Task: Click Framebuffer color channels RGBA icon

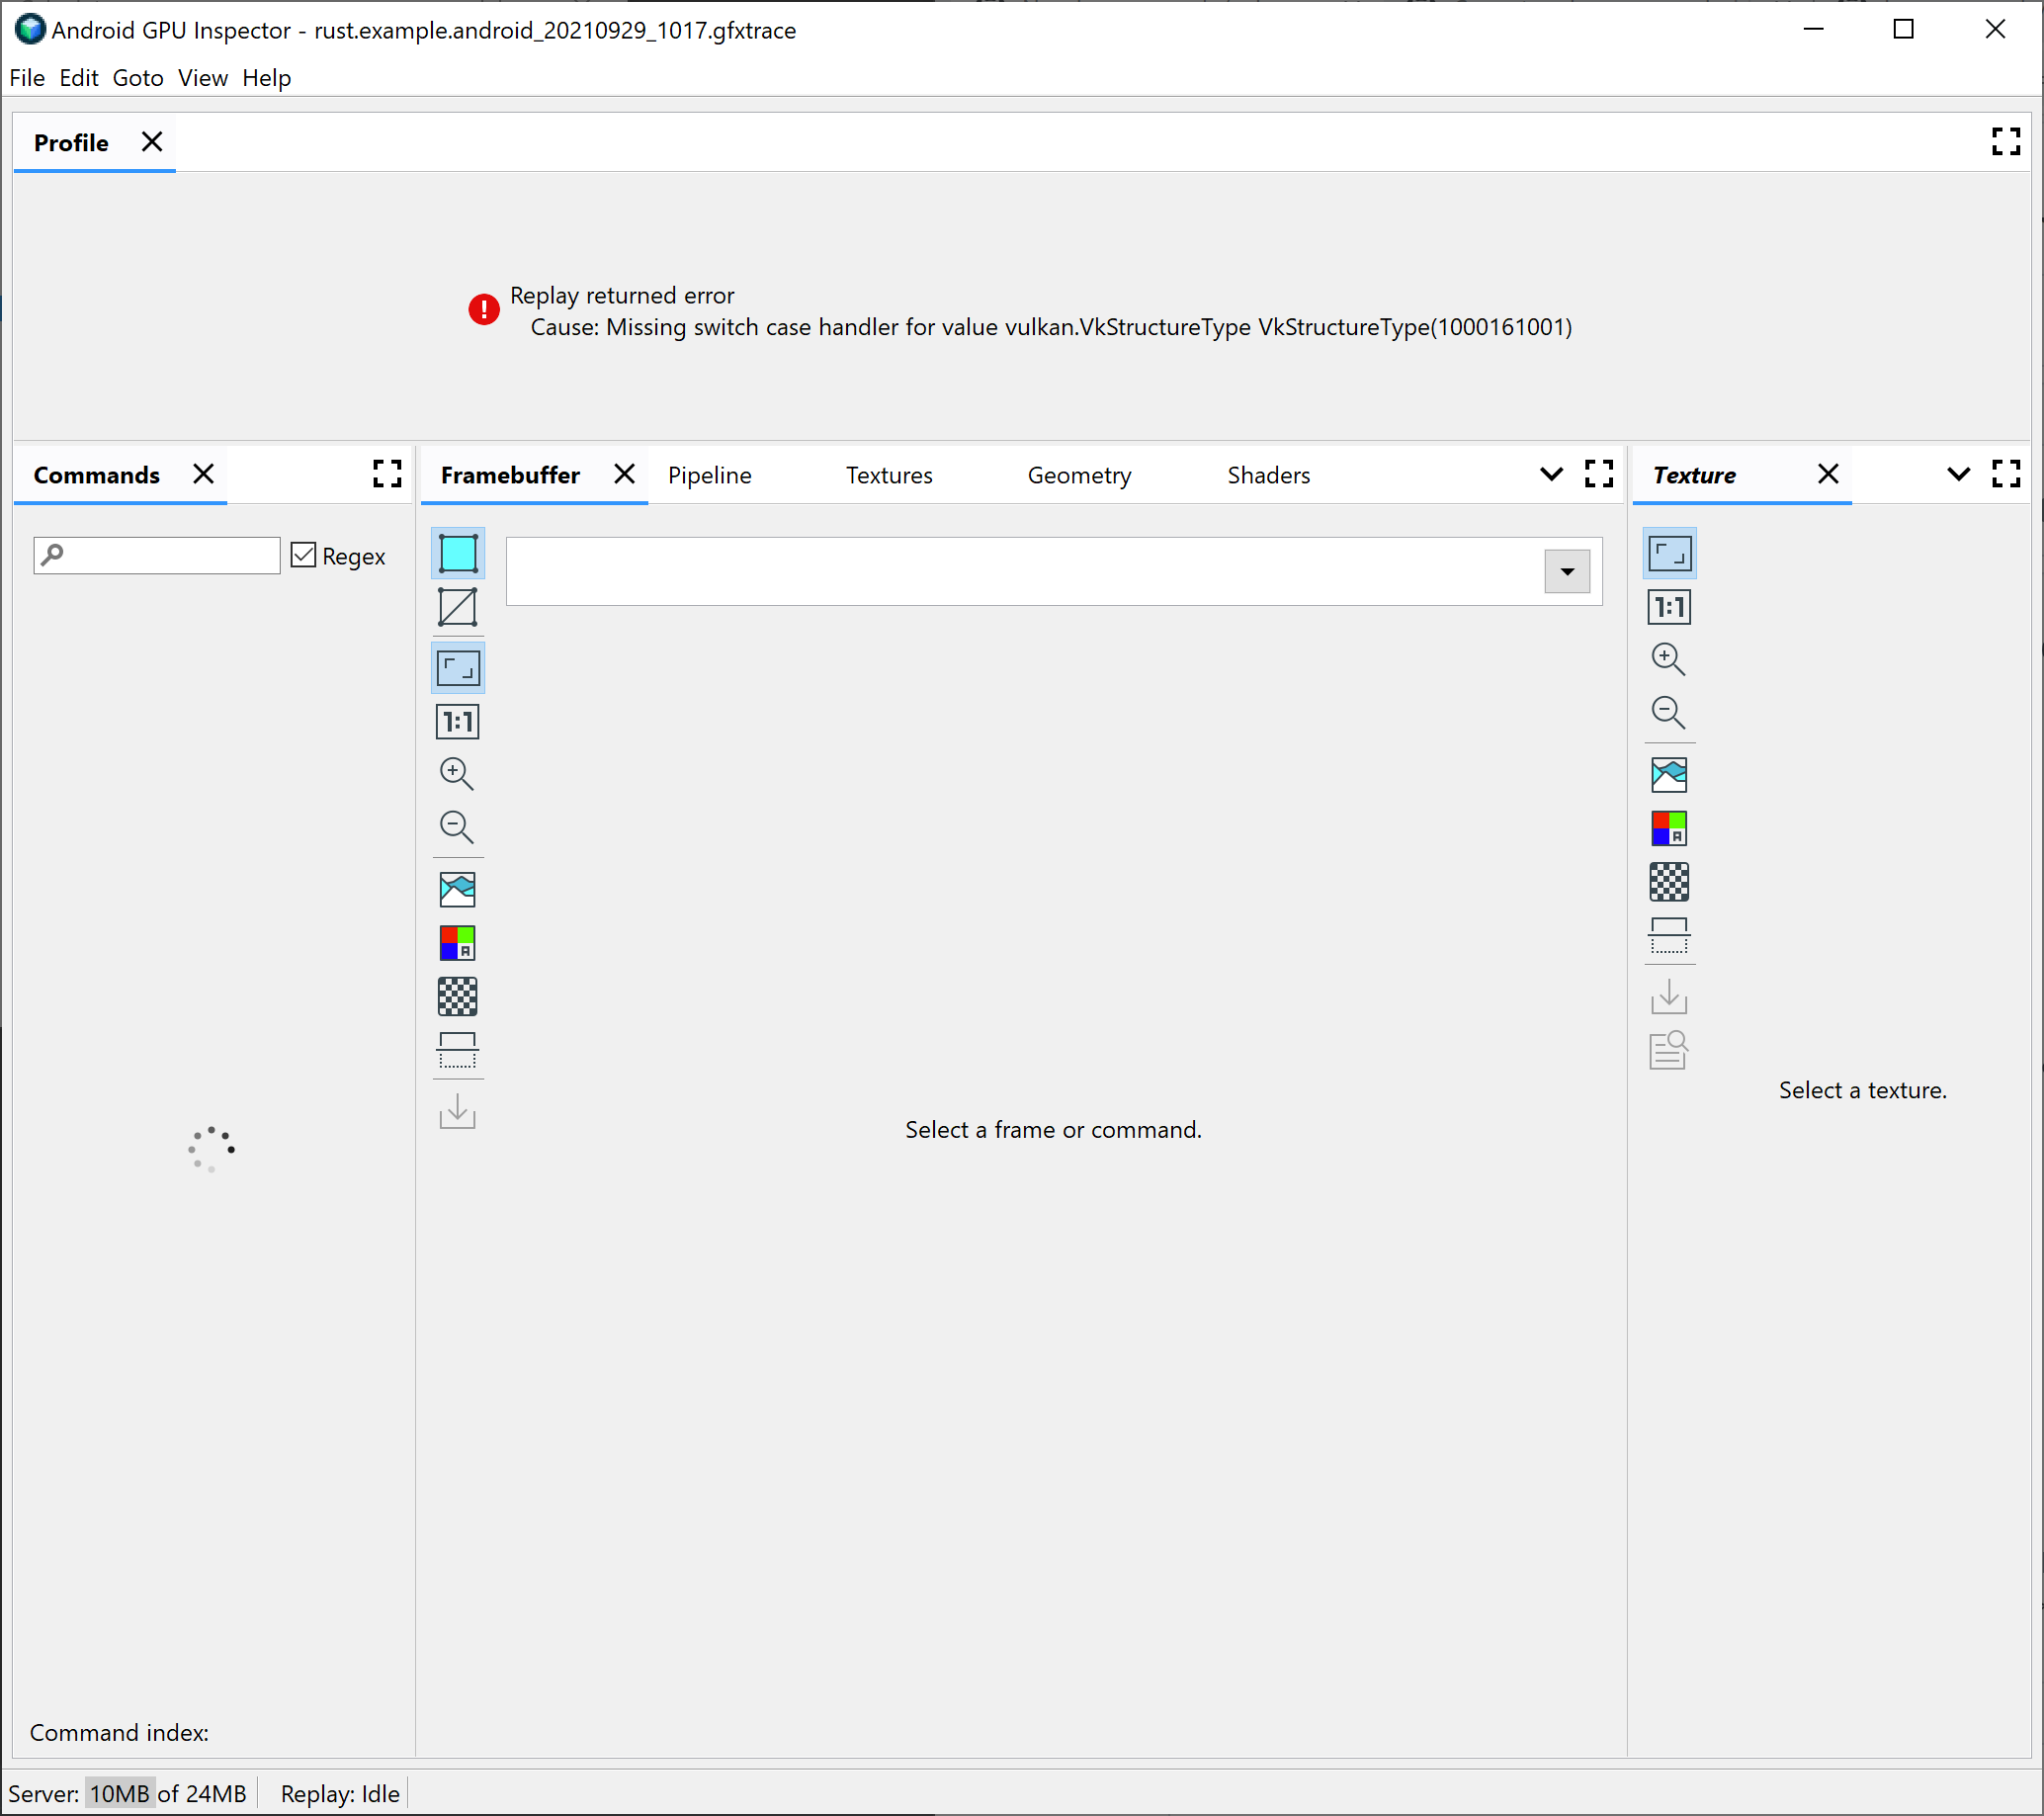Action: tap(458, 943)
